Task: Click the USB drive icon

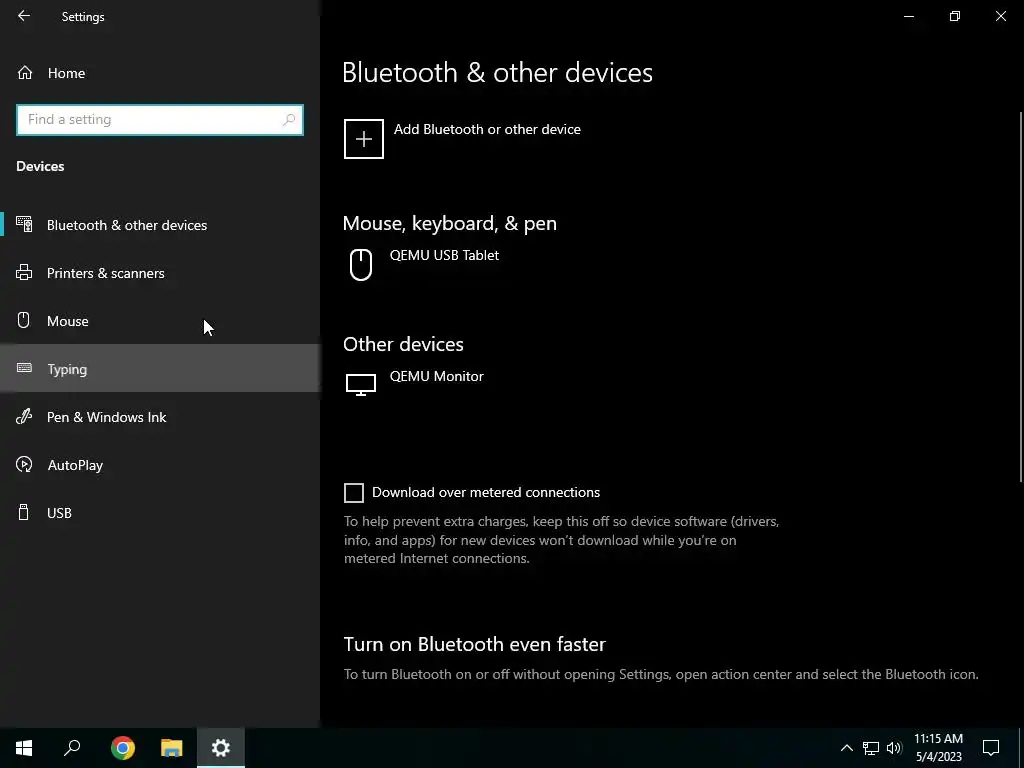Action: 24,512
